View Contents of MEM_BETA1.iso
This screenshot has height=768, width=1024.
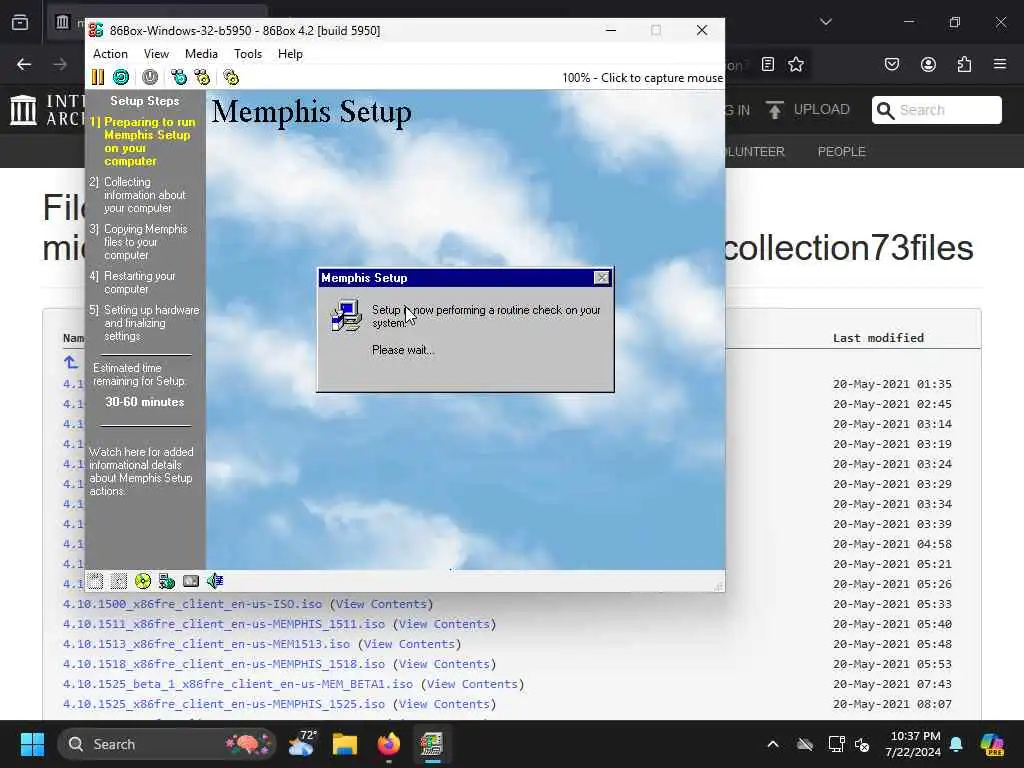(x=472, y=684)
